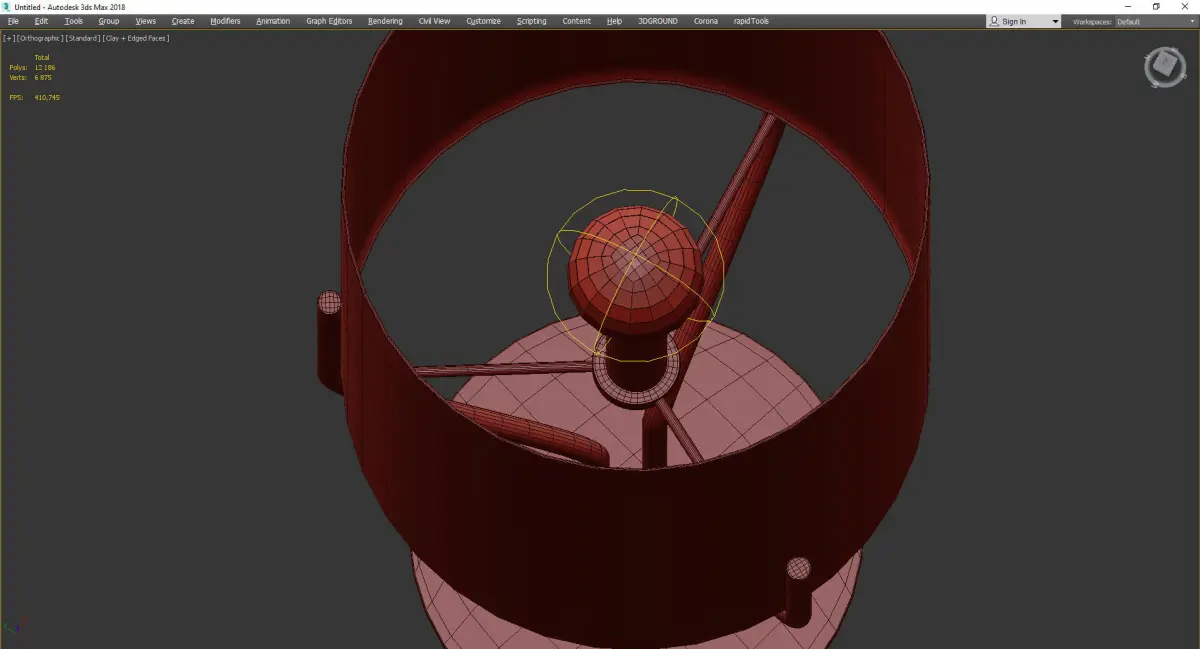Open the Create menu
This screenshot has height=649, width=1200.
(x=183, y=21)
